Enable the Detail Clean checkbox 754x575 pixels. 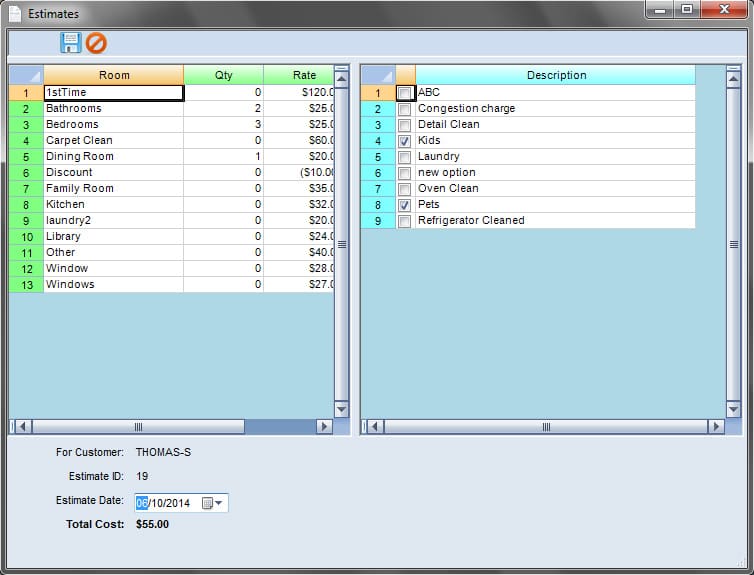(405, 125)
